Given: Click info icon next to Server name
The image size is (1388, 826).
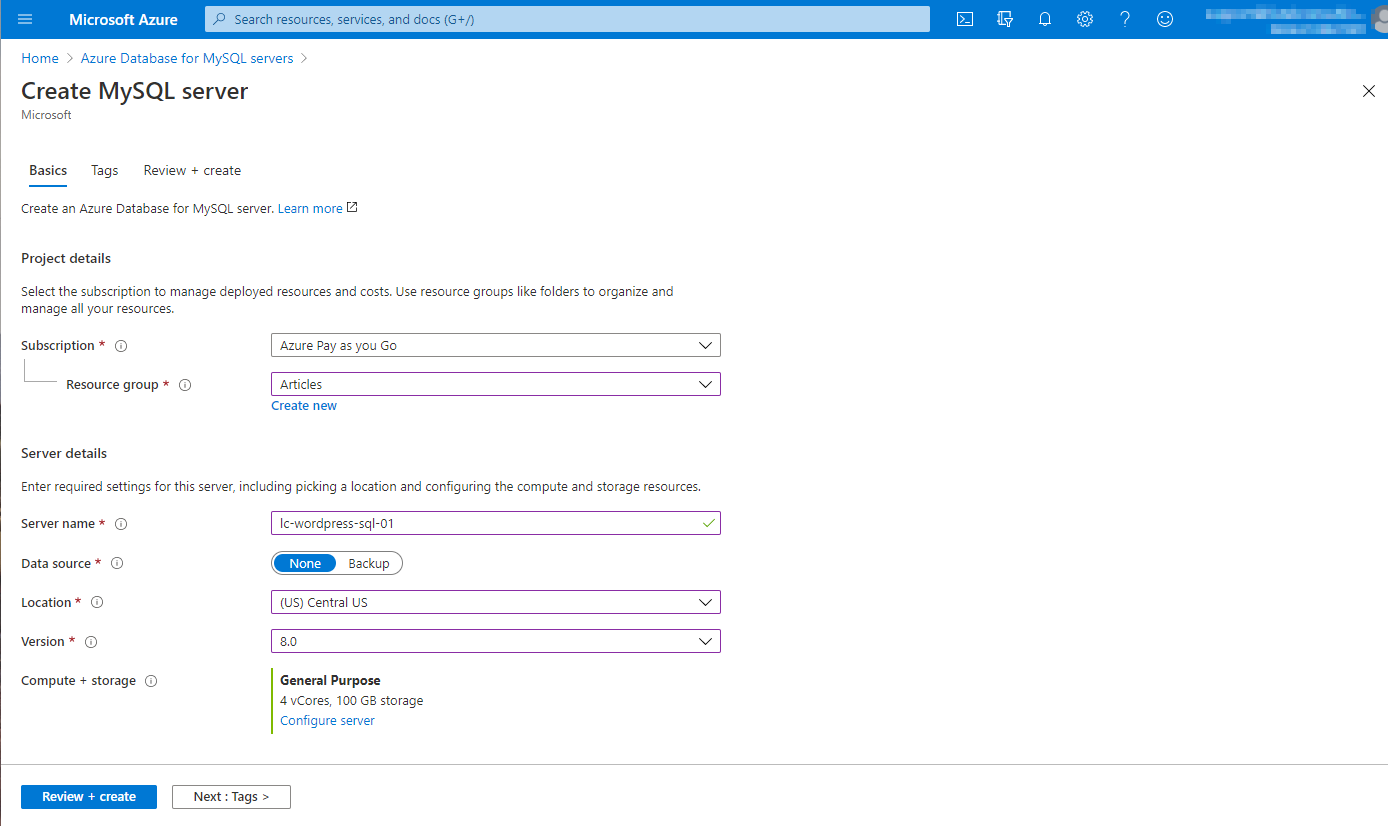Looking at the screenshot, I should [x=121, y=524].
